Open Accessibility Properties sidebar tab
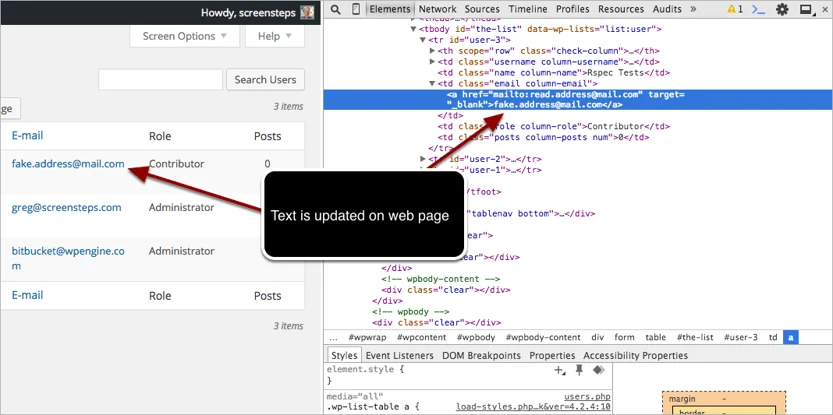This screenshot has width=833, height=415. tap(635, 355)
